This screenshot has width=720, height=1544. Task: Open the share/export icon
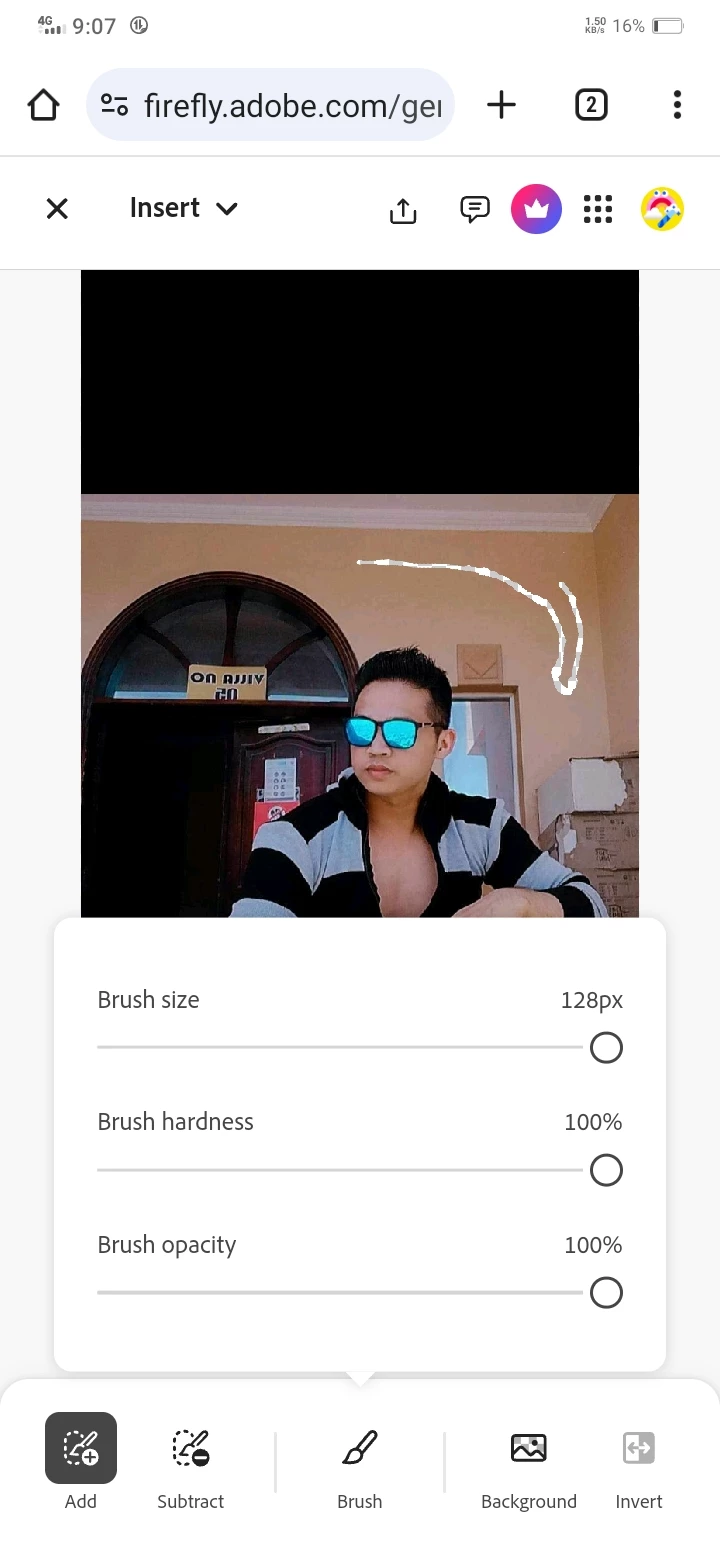coord(403,209)
